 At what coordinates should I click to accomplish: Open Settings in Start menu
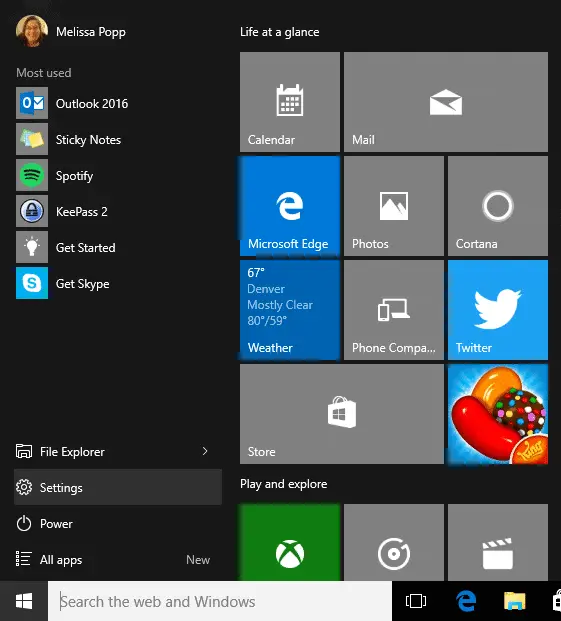(x=118, y=487)
